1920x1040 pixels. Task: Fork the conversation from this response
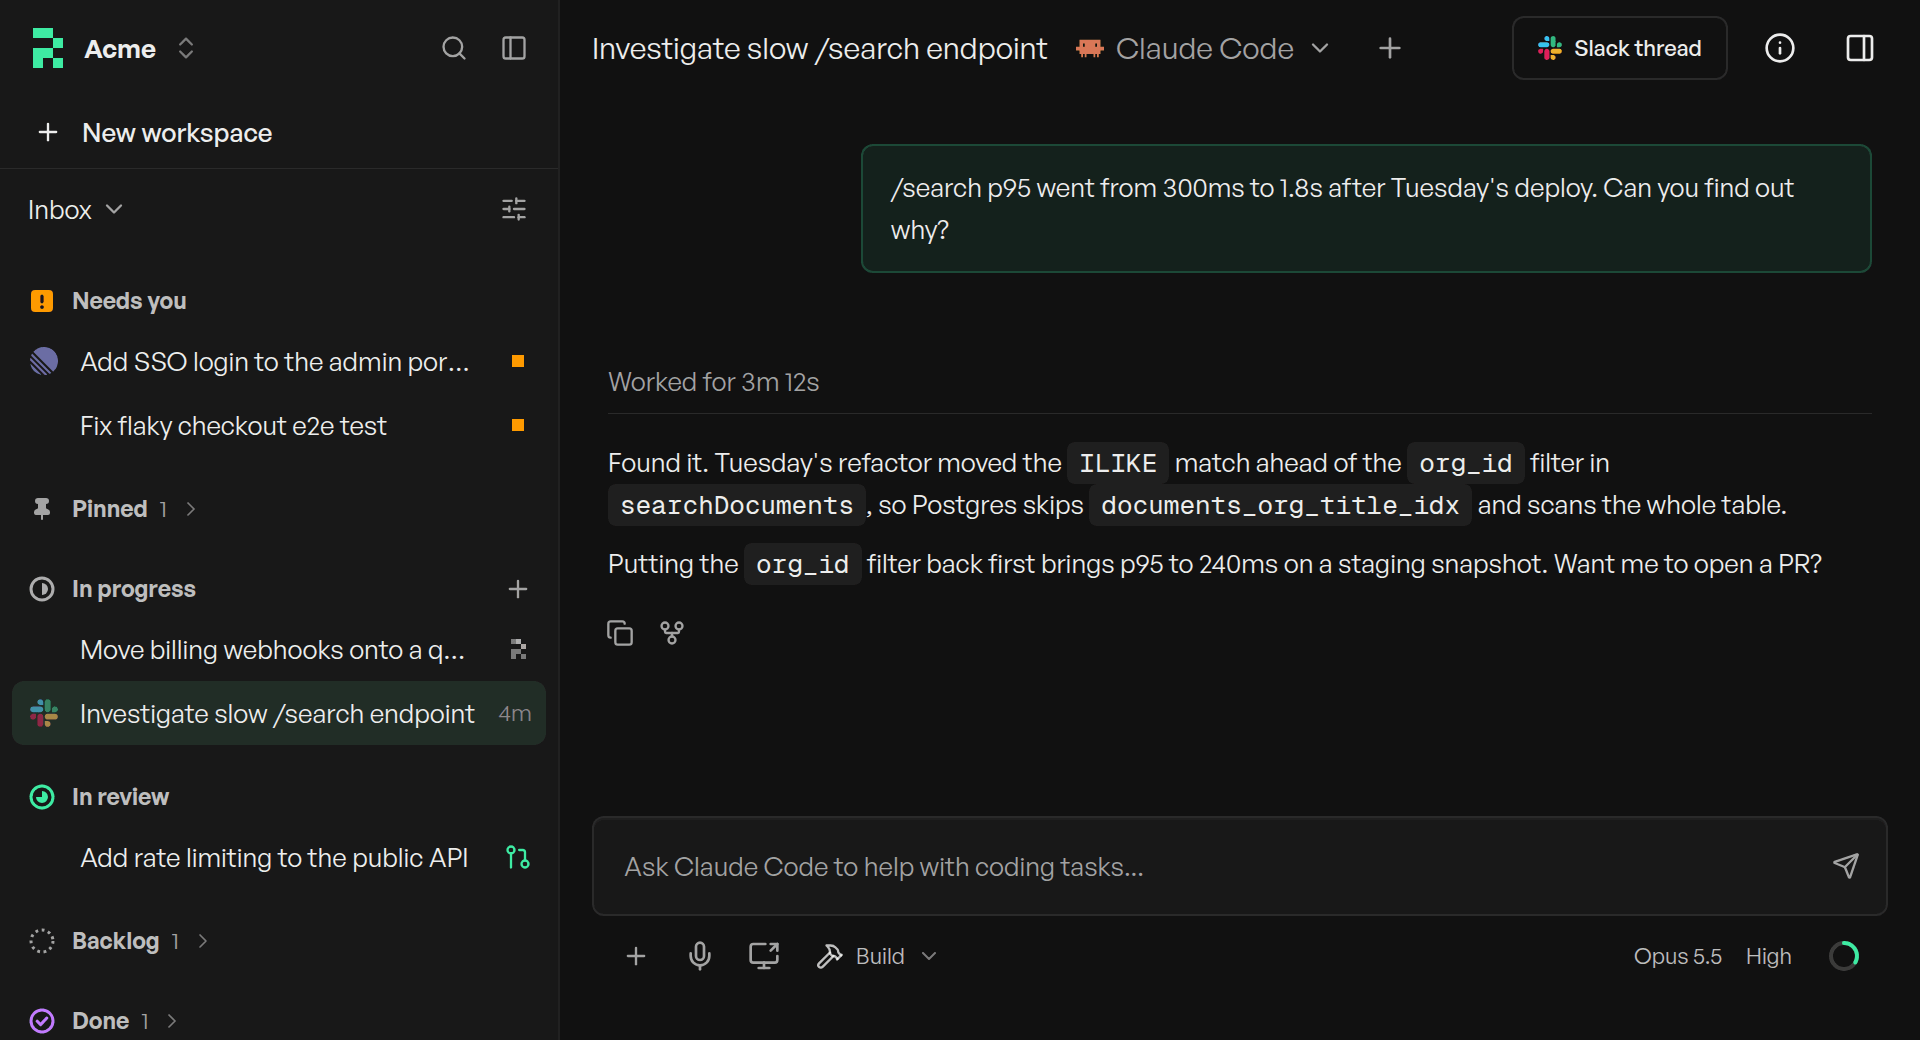[672, 633]
